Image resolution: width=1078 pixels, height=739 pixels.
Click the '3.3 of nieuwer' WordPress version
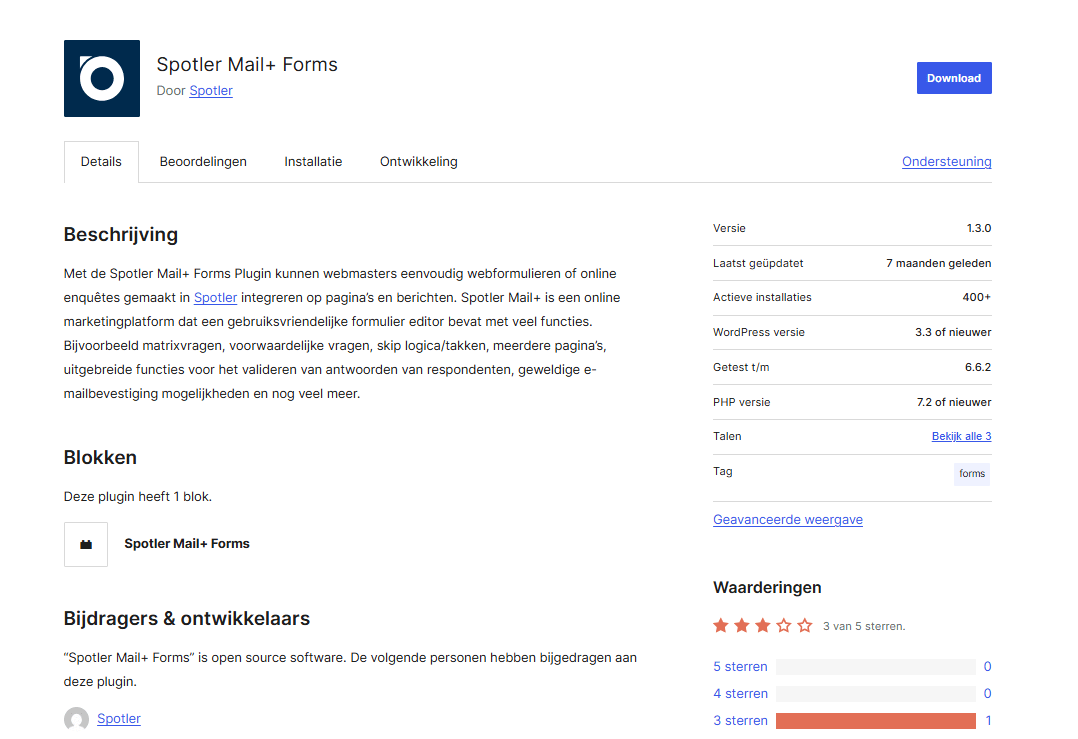click(953, 333)
